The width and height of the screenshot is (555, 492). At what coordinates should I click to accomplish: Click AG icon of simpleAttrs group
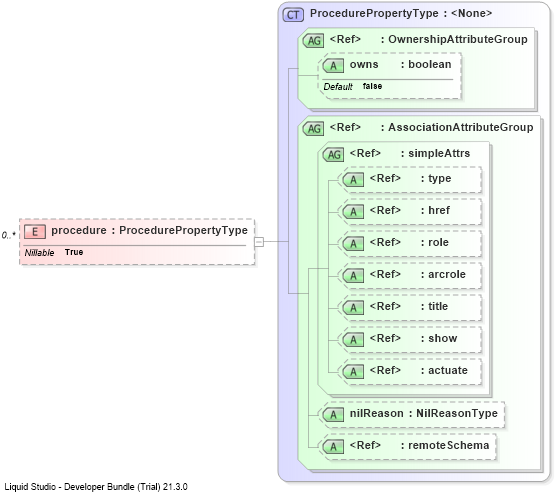tap(333, 155)
